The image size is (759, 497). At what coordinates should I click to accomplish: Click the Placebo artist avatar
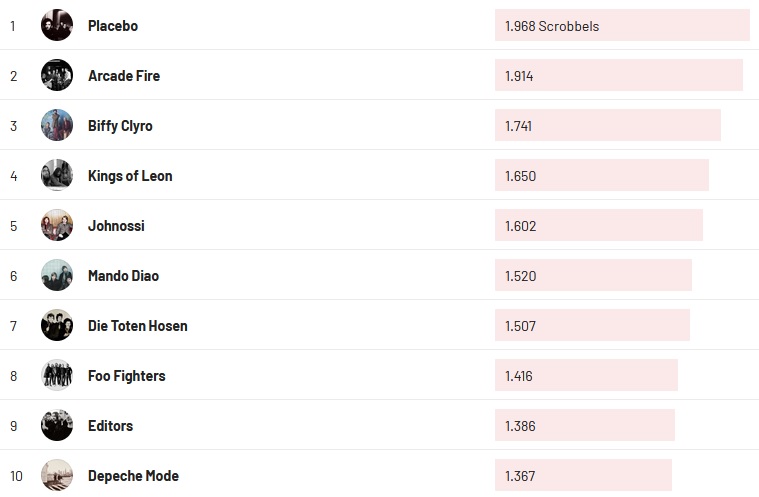pos(57,26)
